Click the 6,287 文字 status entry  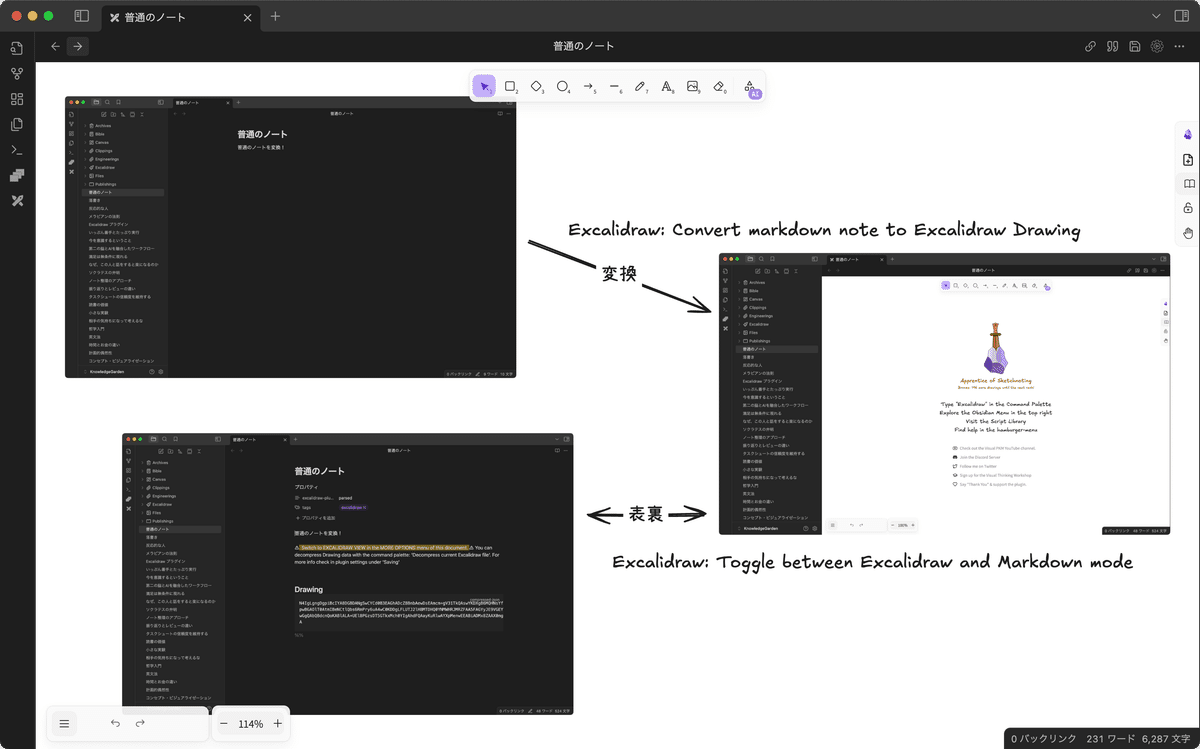pos(1167,738)
